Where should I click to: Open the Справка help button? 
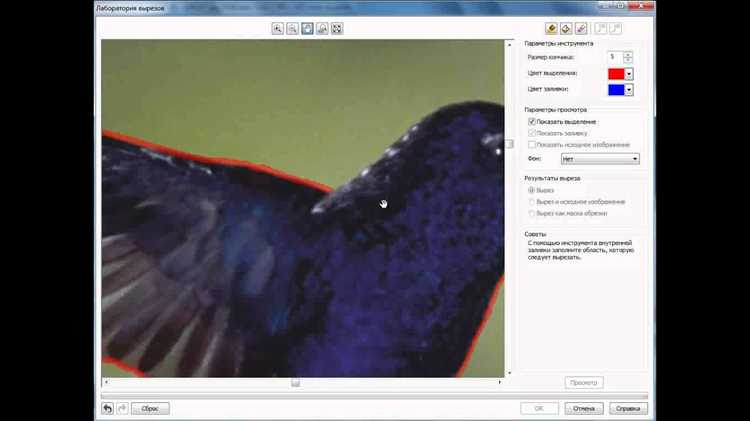tap(628, 409)
